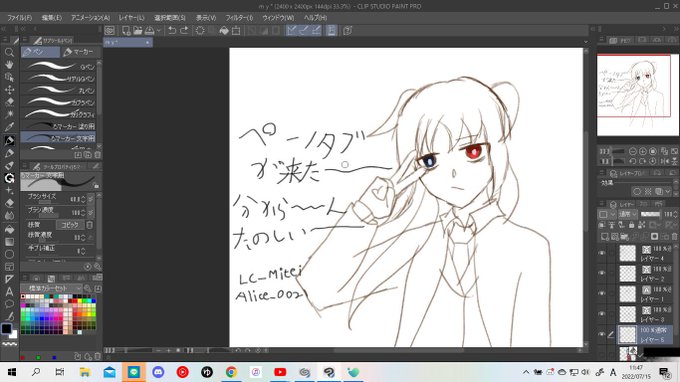This screenshot has height=382, width=680.
Task: Open the 編集(E) menu
Action: point(52,18)
